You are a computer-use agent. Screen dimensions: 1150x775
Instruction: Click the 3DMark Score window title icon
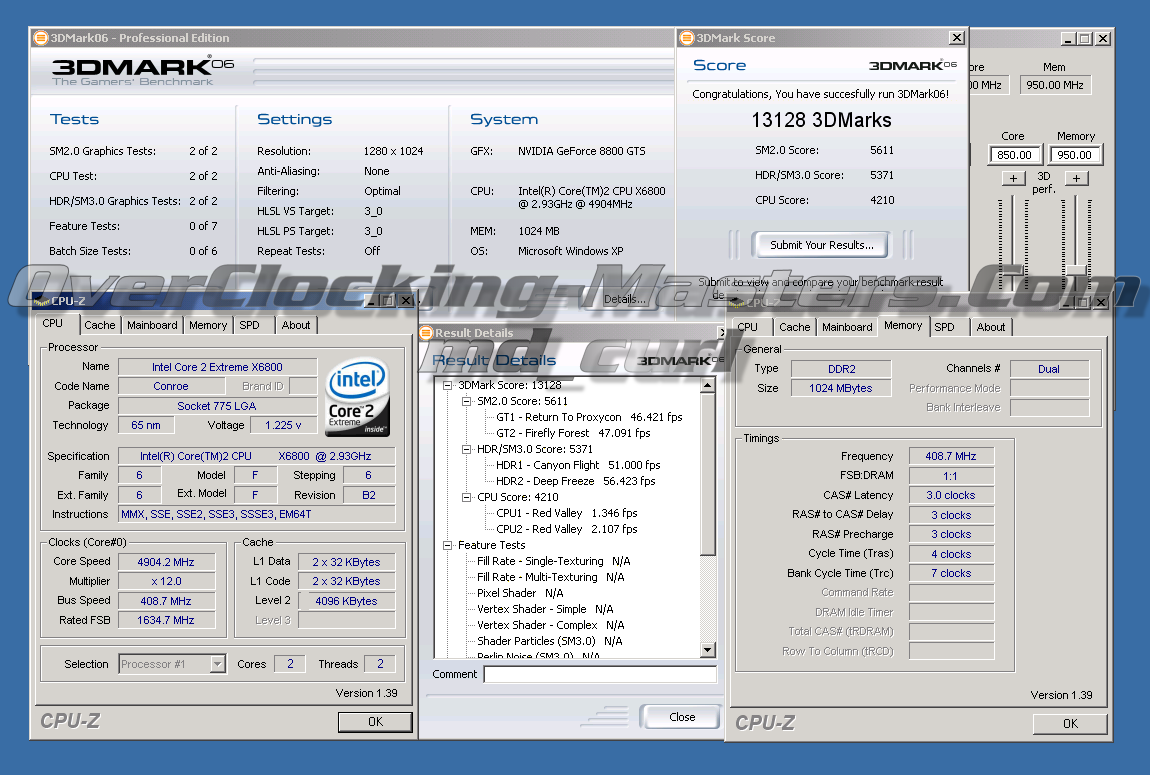tap(686, 37)
